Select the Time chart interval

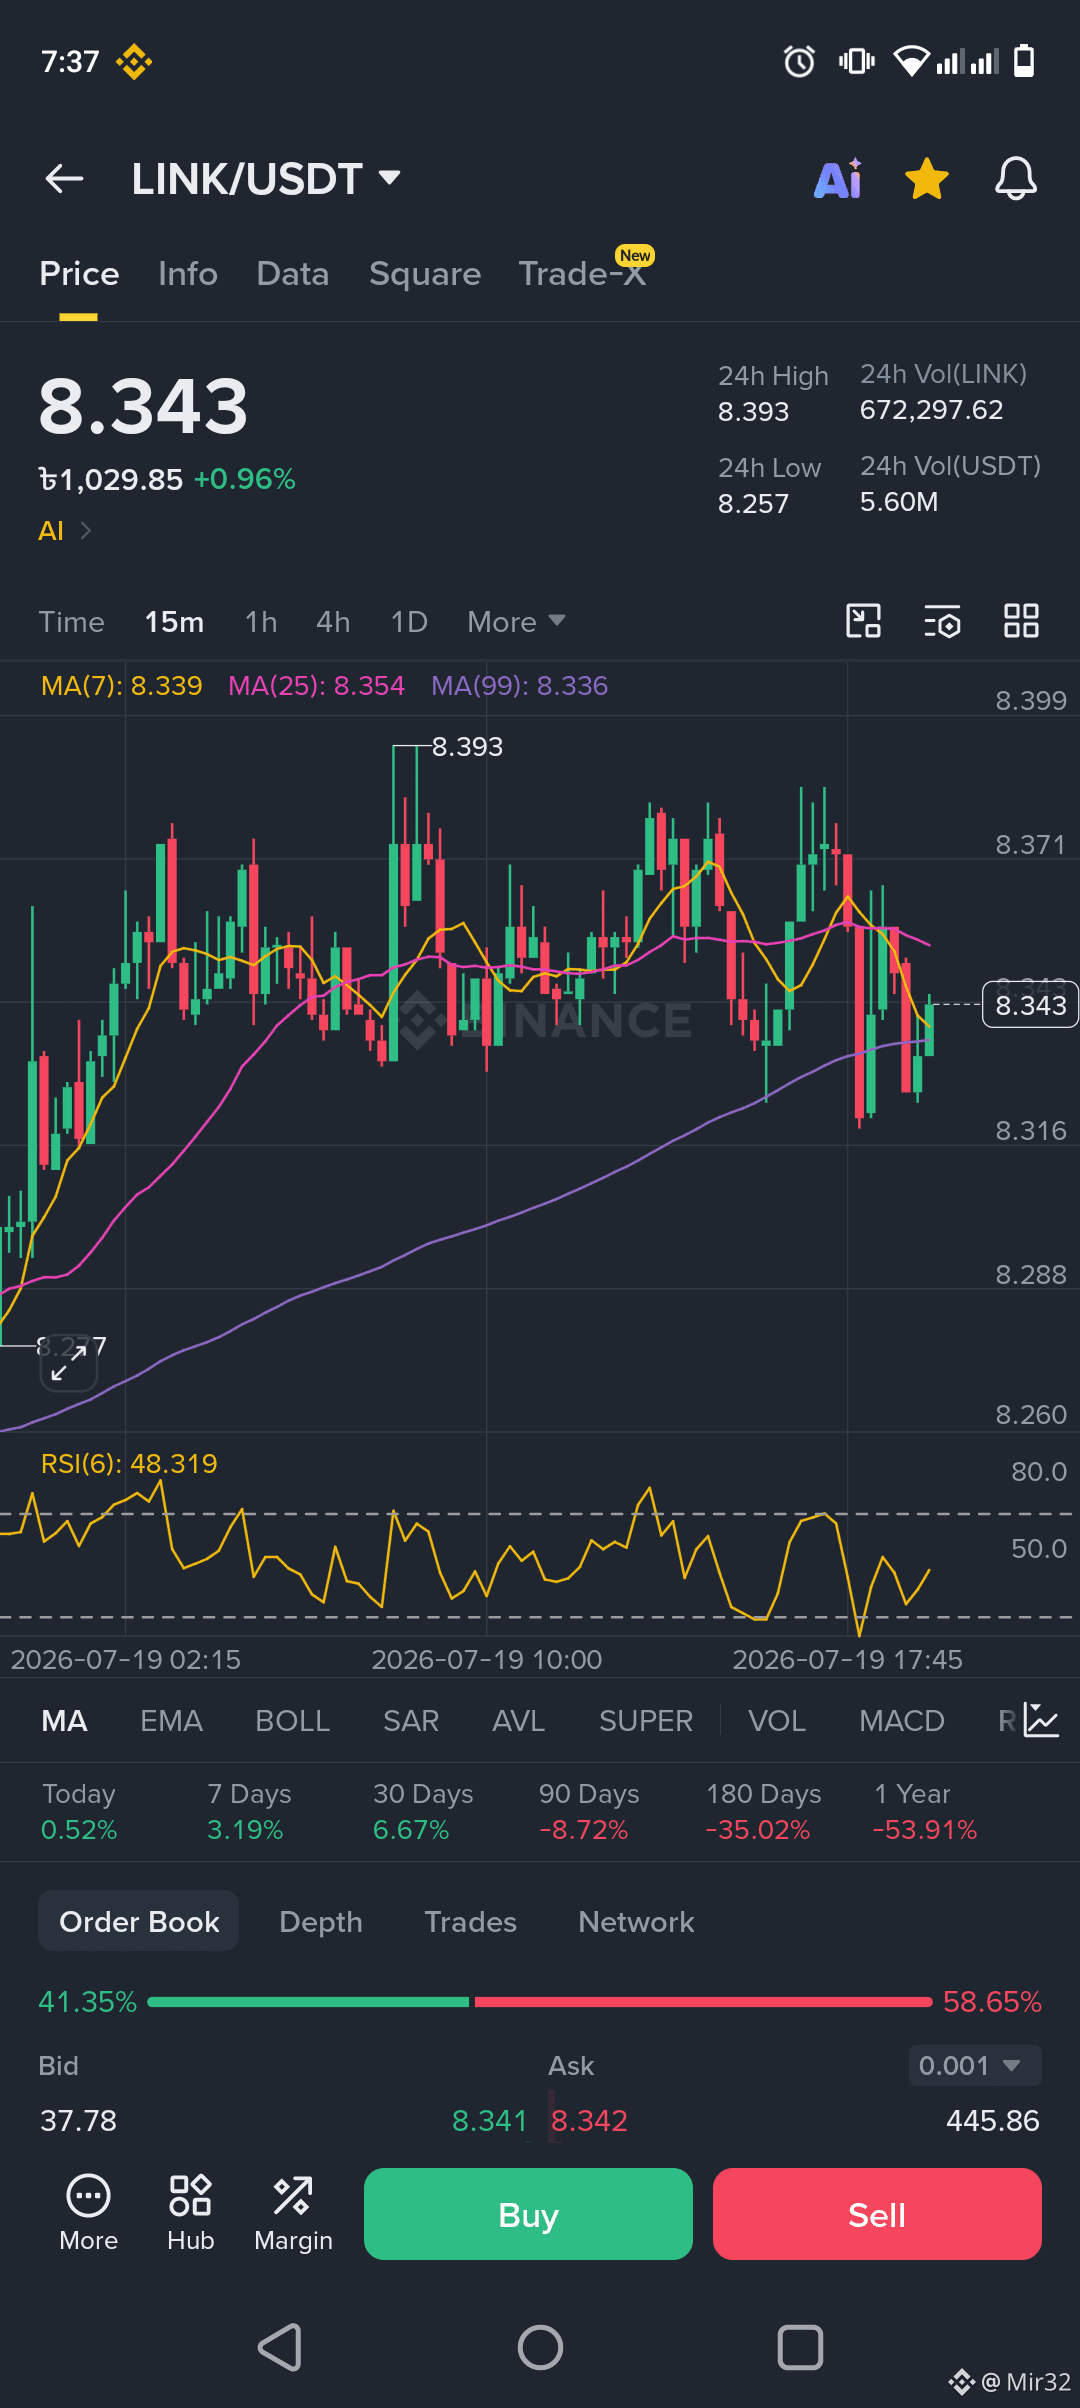[x=71, y=622]
